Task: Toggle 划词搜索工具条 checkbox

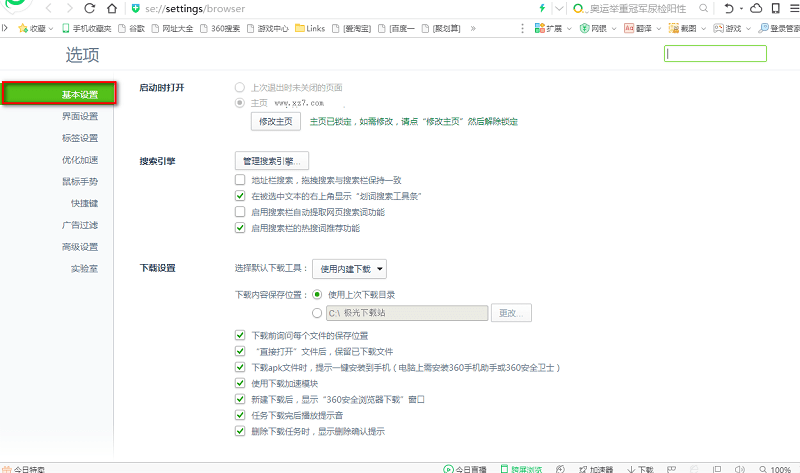Action: pos(240,195)
